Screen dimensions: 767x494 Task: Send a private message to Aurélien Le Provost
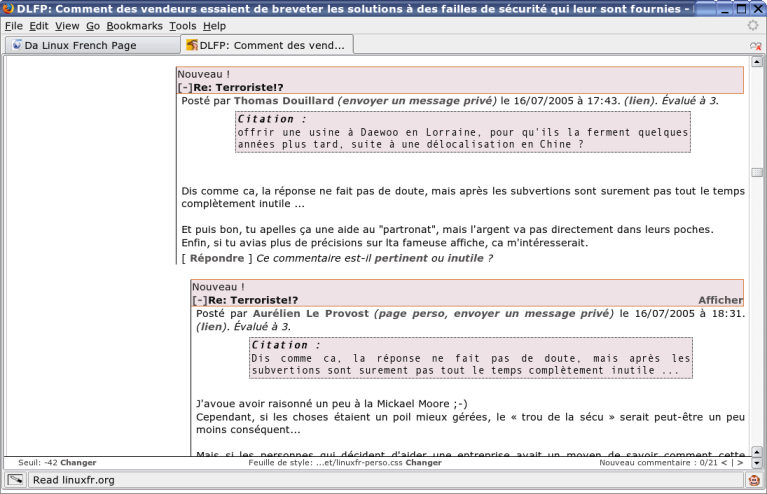pos(531,314)
